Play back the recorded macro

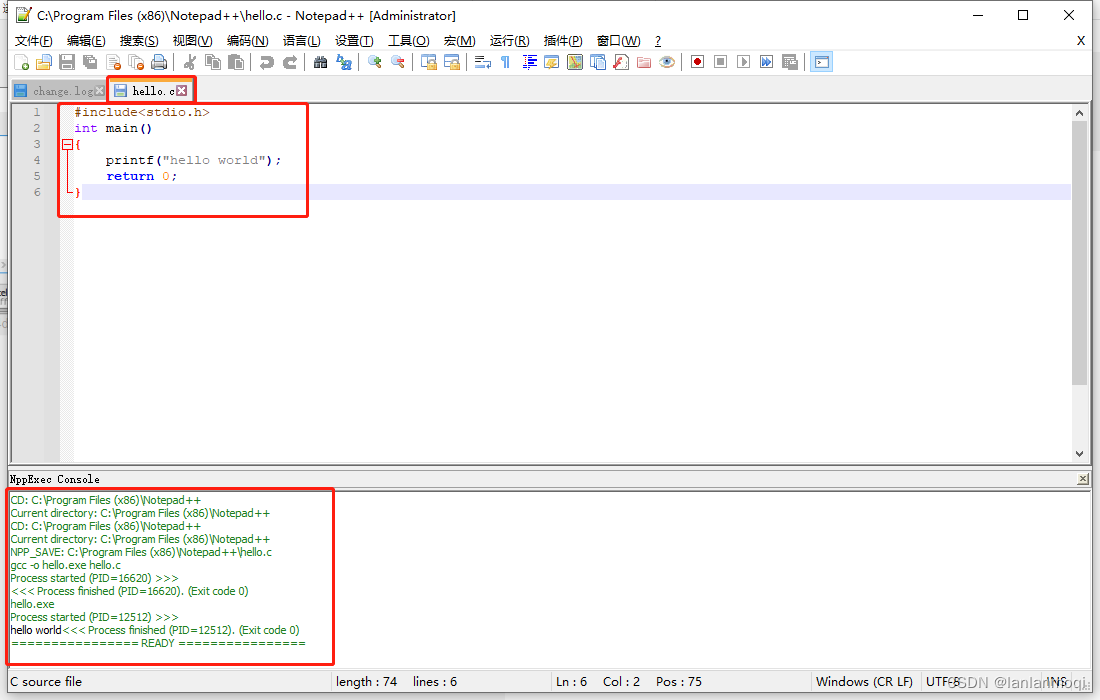[x=744, y=62]
